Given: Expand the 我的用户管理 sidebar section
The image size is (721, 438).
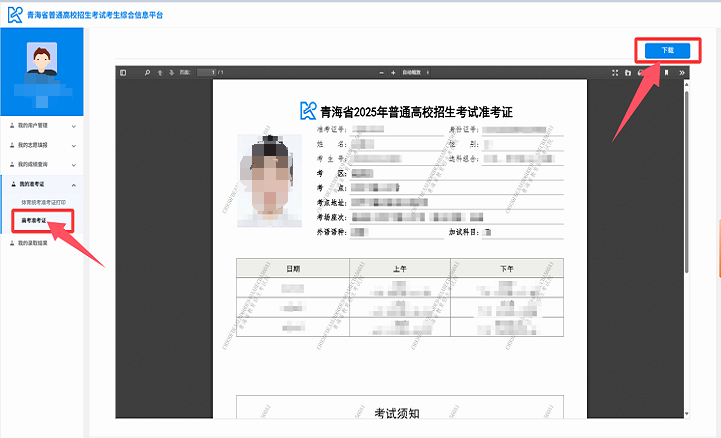Looking at the screenshot, I should pos(41,126).
